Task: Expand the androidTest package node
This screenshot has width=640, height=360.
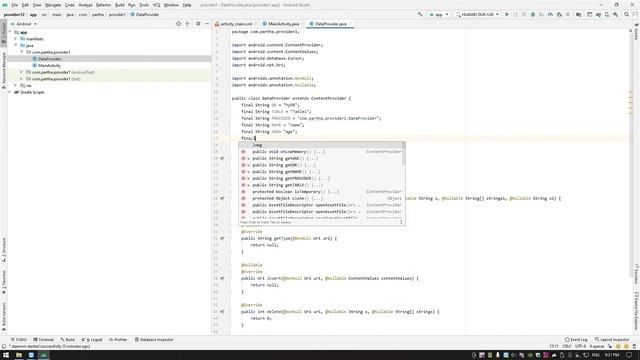Action: [22, 72]
